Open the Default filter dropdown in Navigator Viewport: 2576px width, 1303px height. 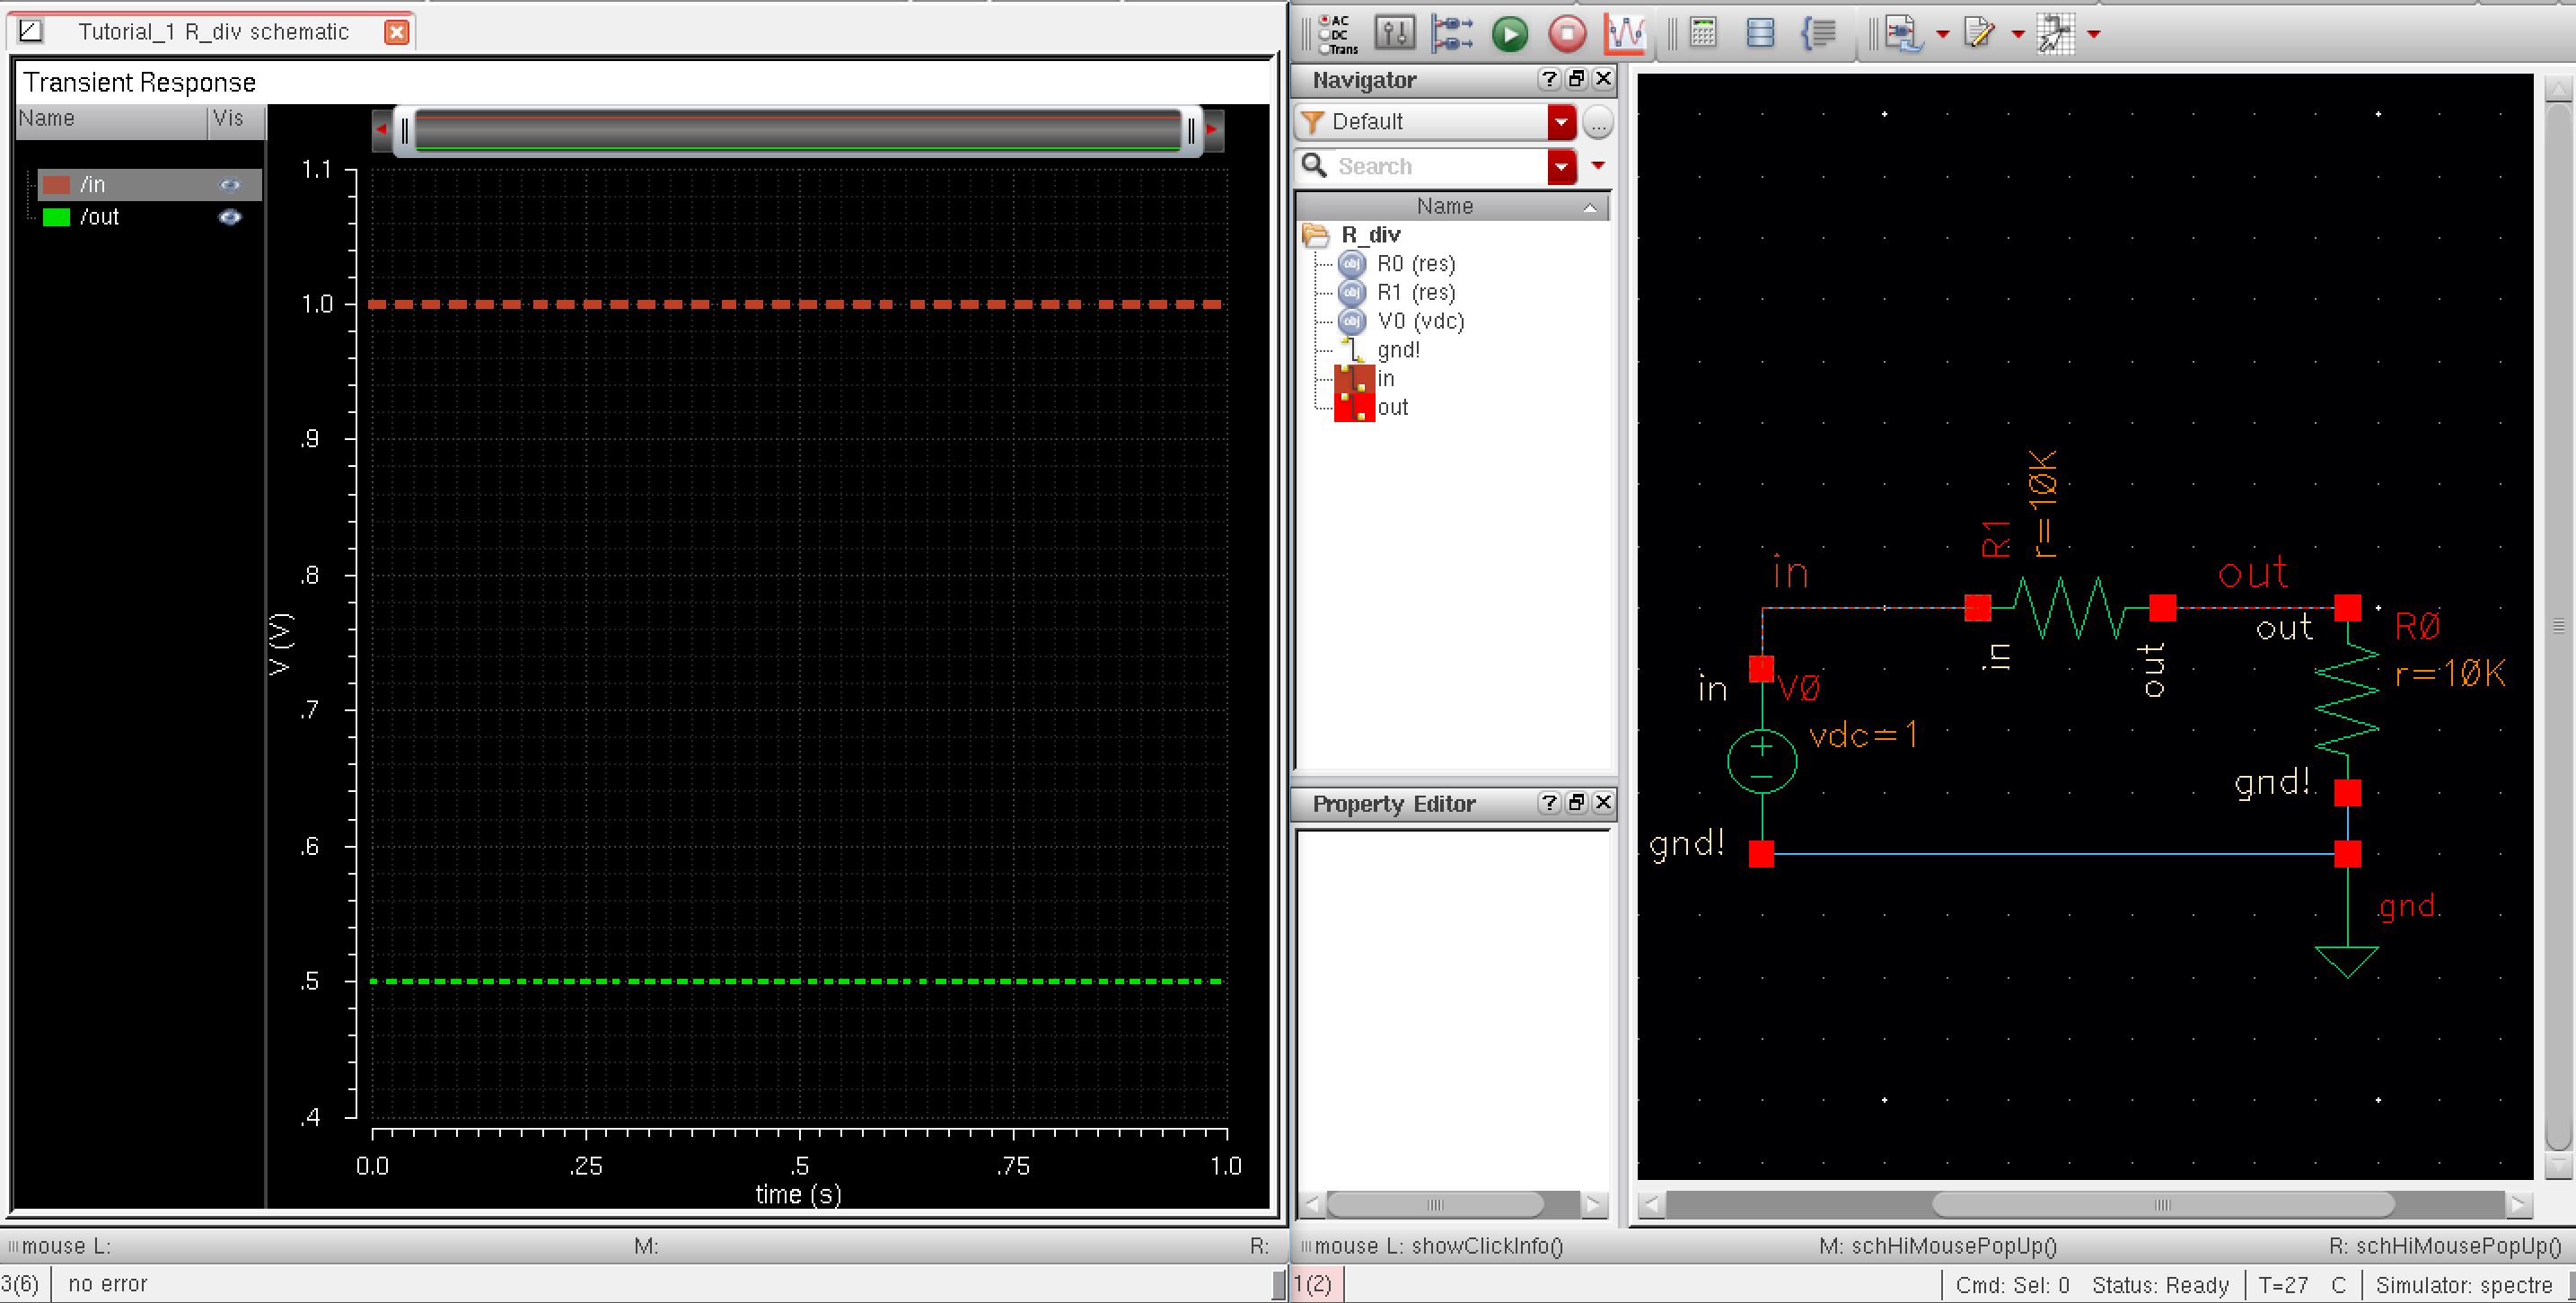tap(1563, 121)
